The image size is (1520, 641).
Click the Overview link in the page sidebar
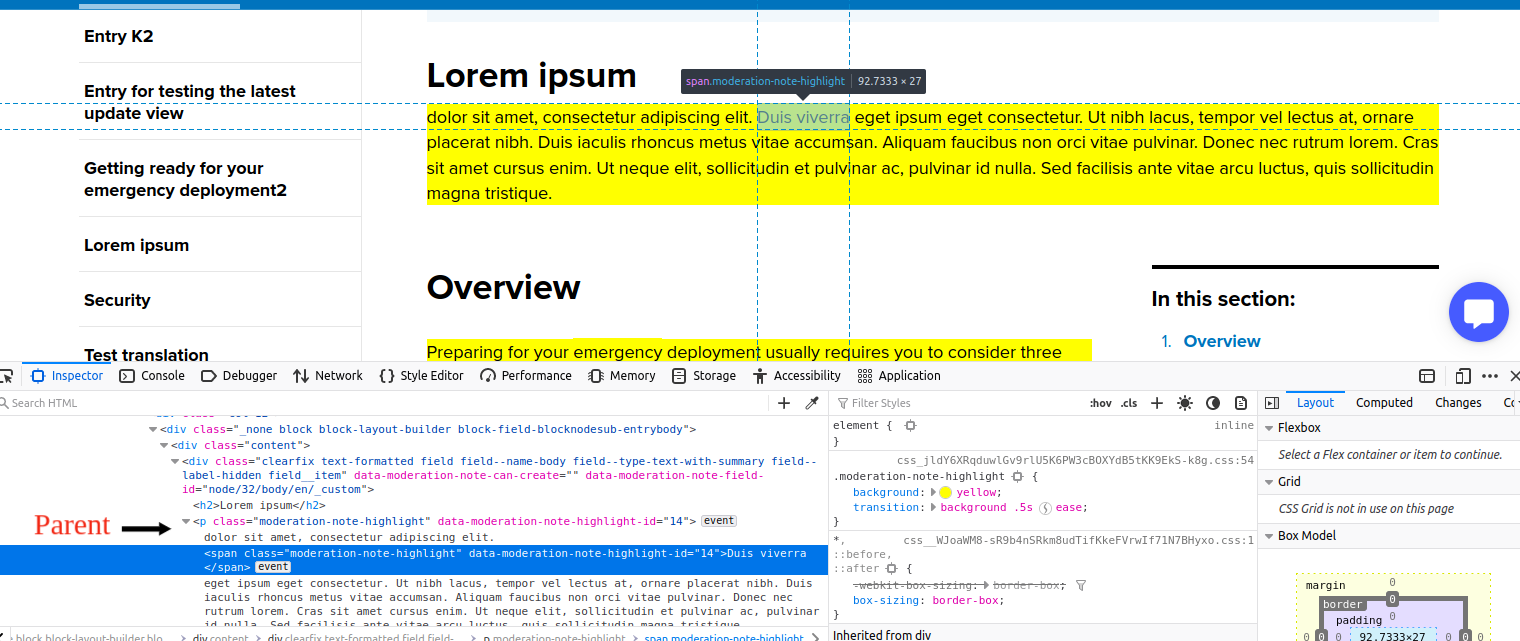[1222, 341]
